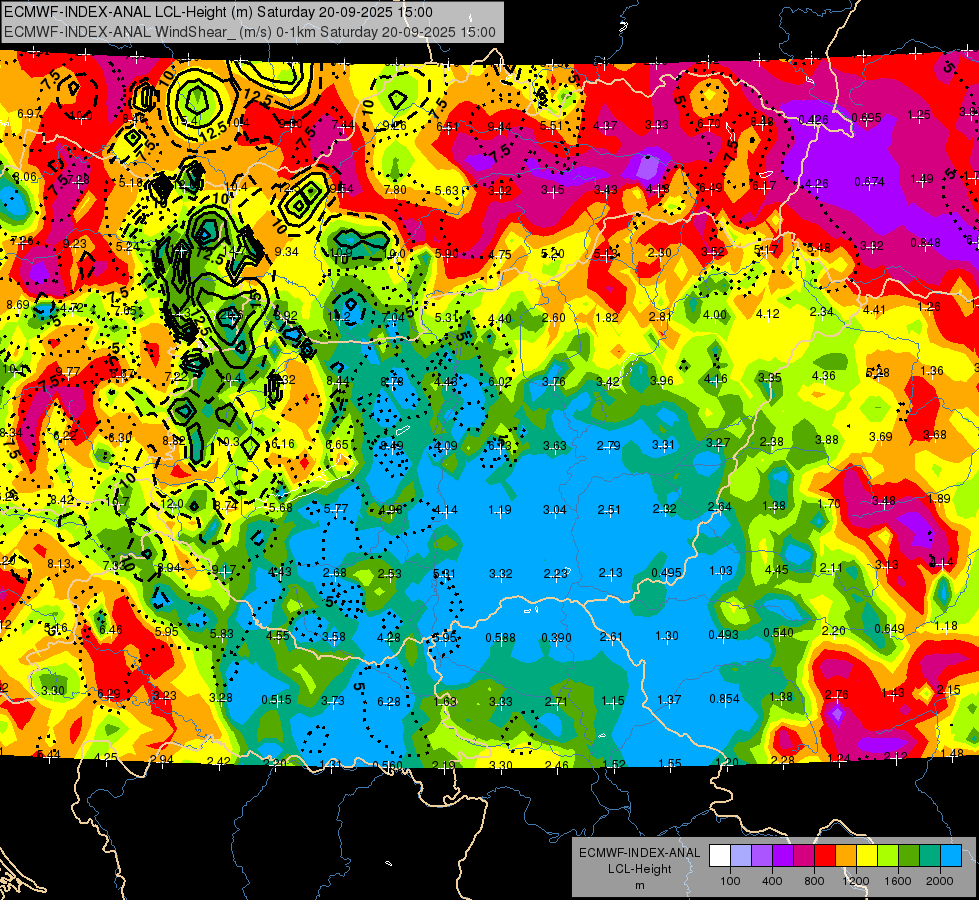Viewport: 979px width, 900px height.
Task: Click the legend tick label 1600
Action: pyautogui.click(x=898, y=881)
